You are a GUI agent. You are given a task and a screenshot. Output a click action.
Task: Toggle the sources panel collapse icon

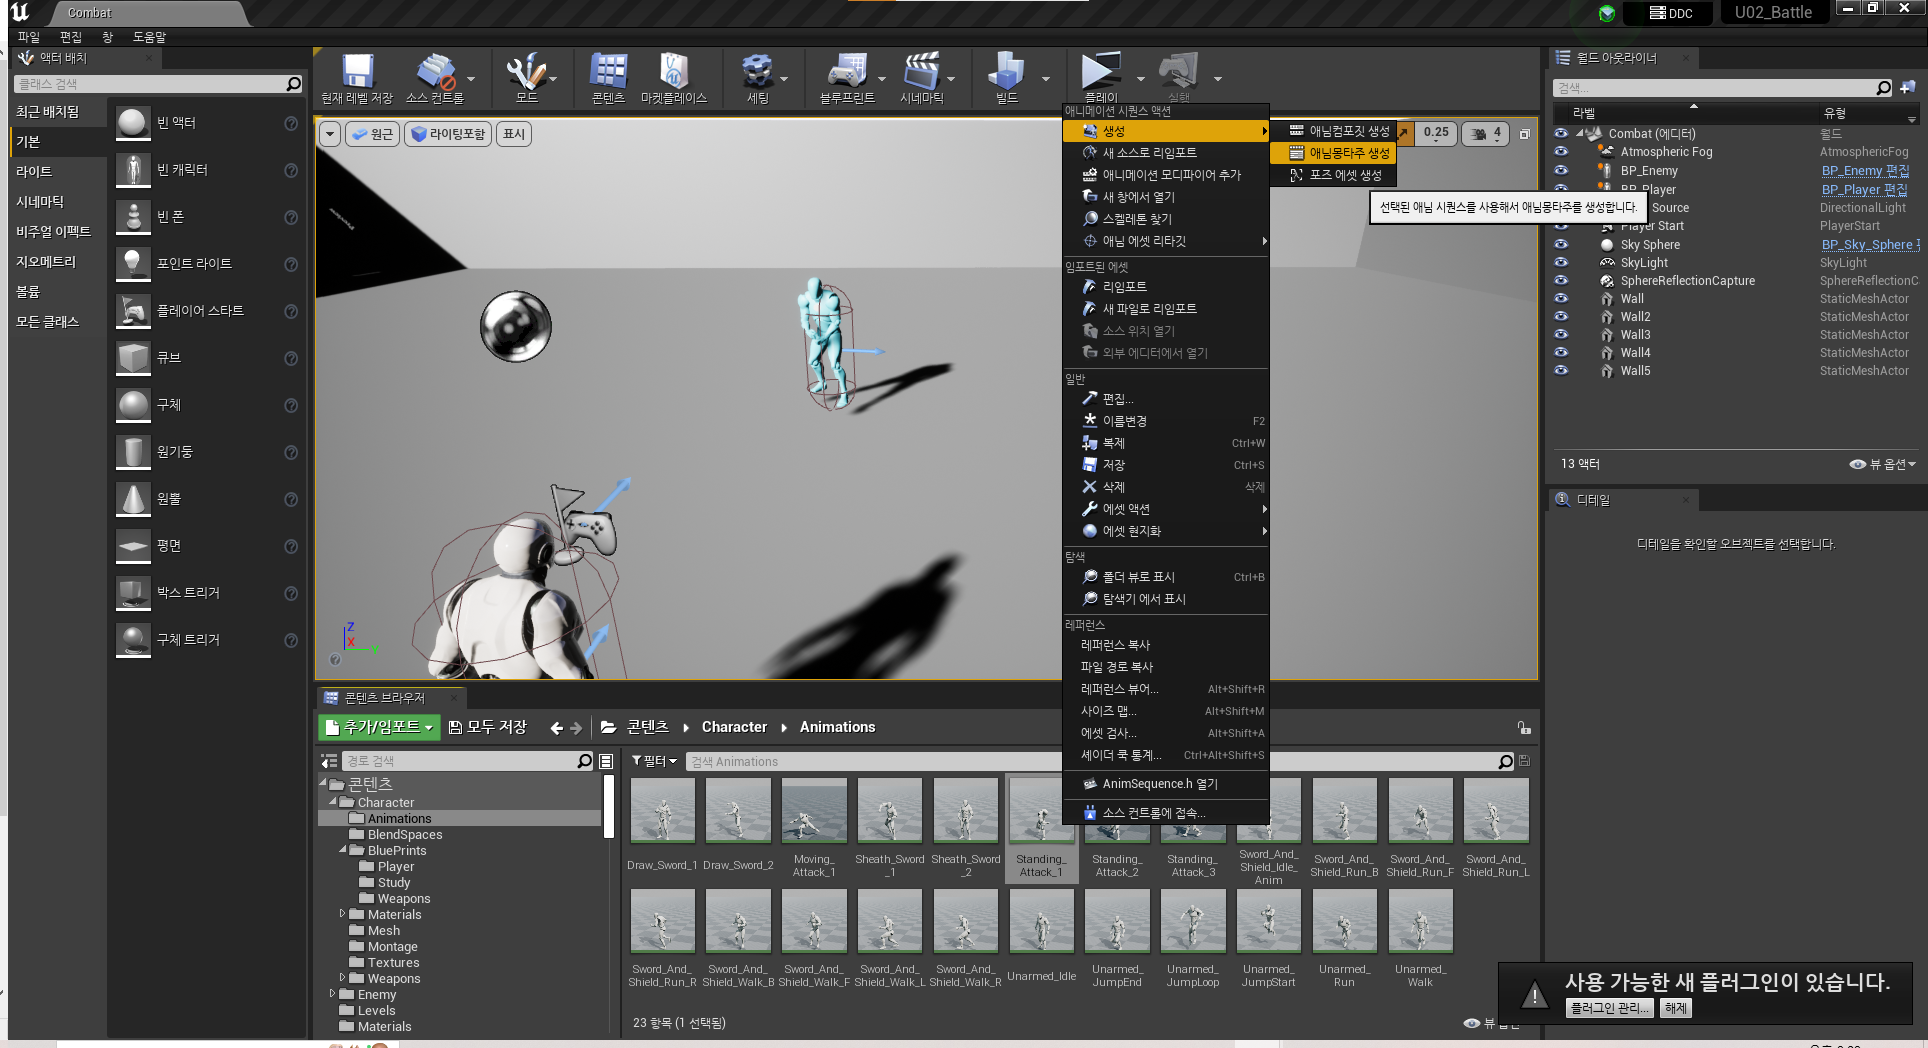click(x=329, y=762)
